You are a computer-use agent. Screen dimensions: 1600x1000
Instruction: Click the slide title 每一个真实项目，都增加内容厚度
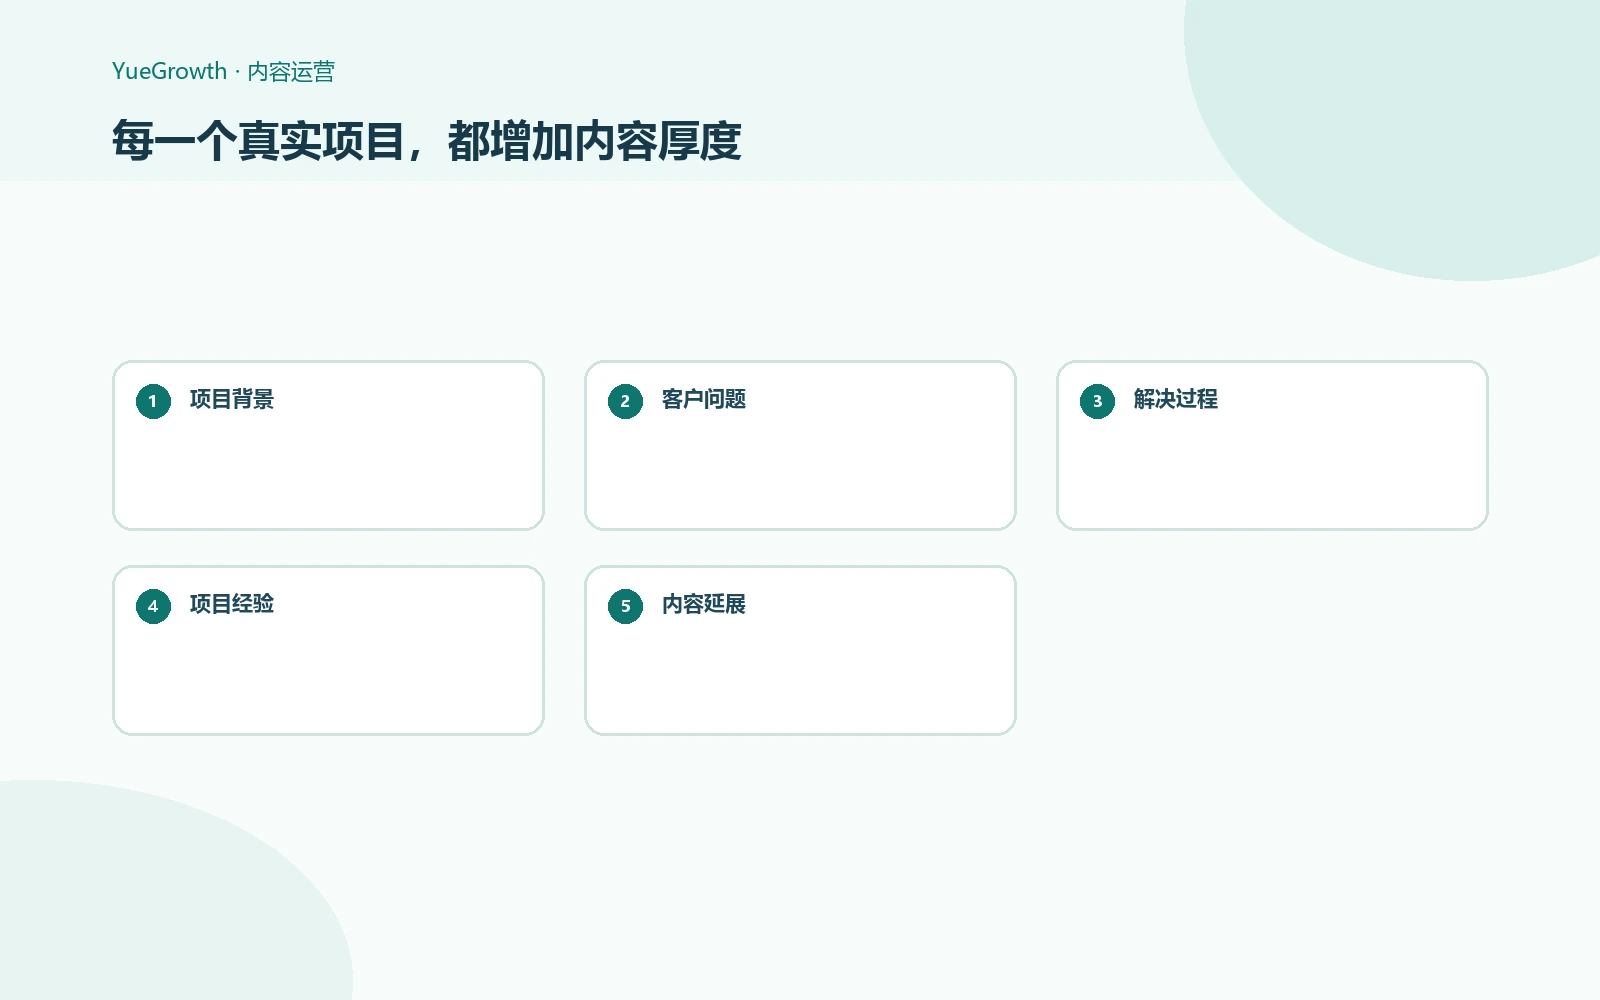point(427,140)
